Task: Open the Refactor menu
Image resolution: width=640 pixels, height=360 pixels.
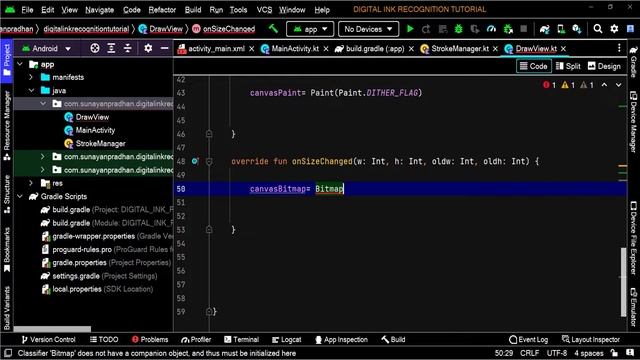Action: (x=162, y=10)
